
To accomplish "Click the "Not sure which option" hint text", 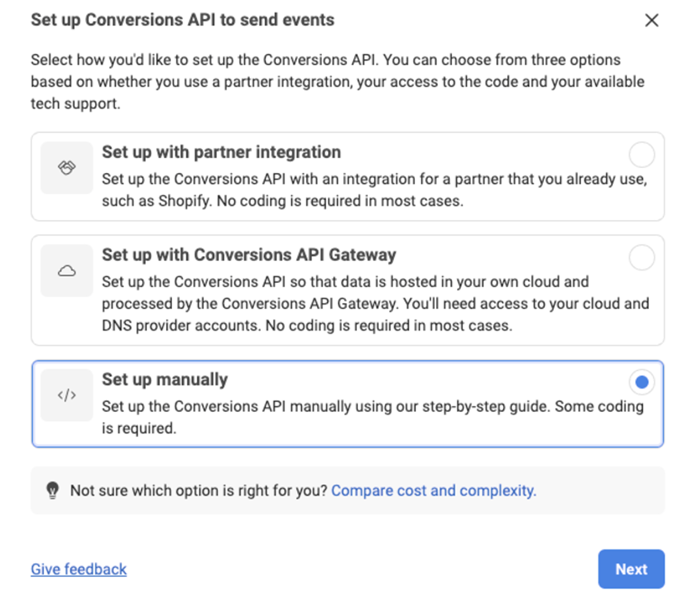I will (199, 491).
